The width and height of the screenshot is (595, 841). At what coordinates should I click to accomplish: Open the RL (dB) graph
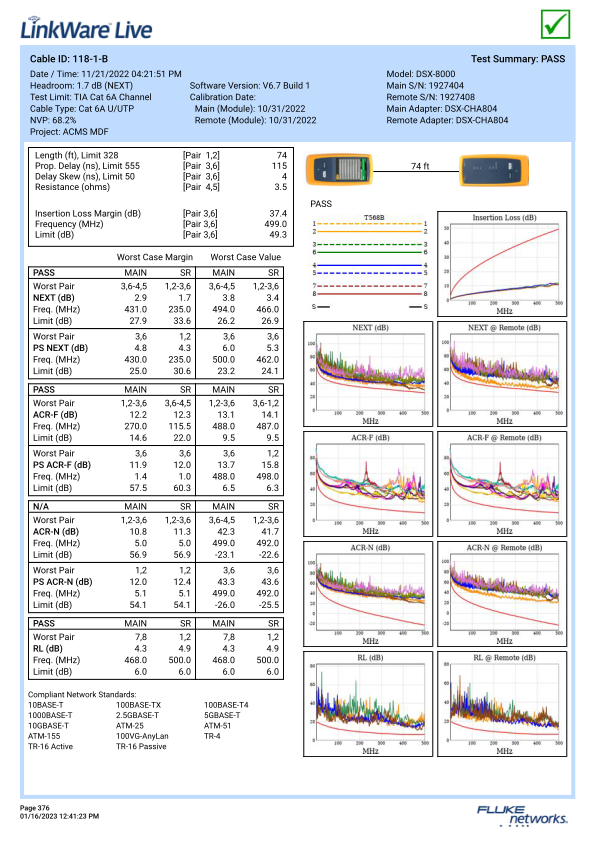pyautogui.click(x=368, y=704)
